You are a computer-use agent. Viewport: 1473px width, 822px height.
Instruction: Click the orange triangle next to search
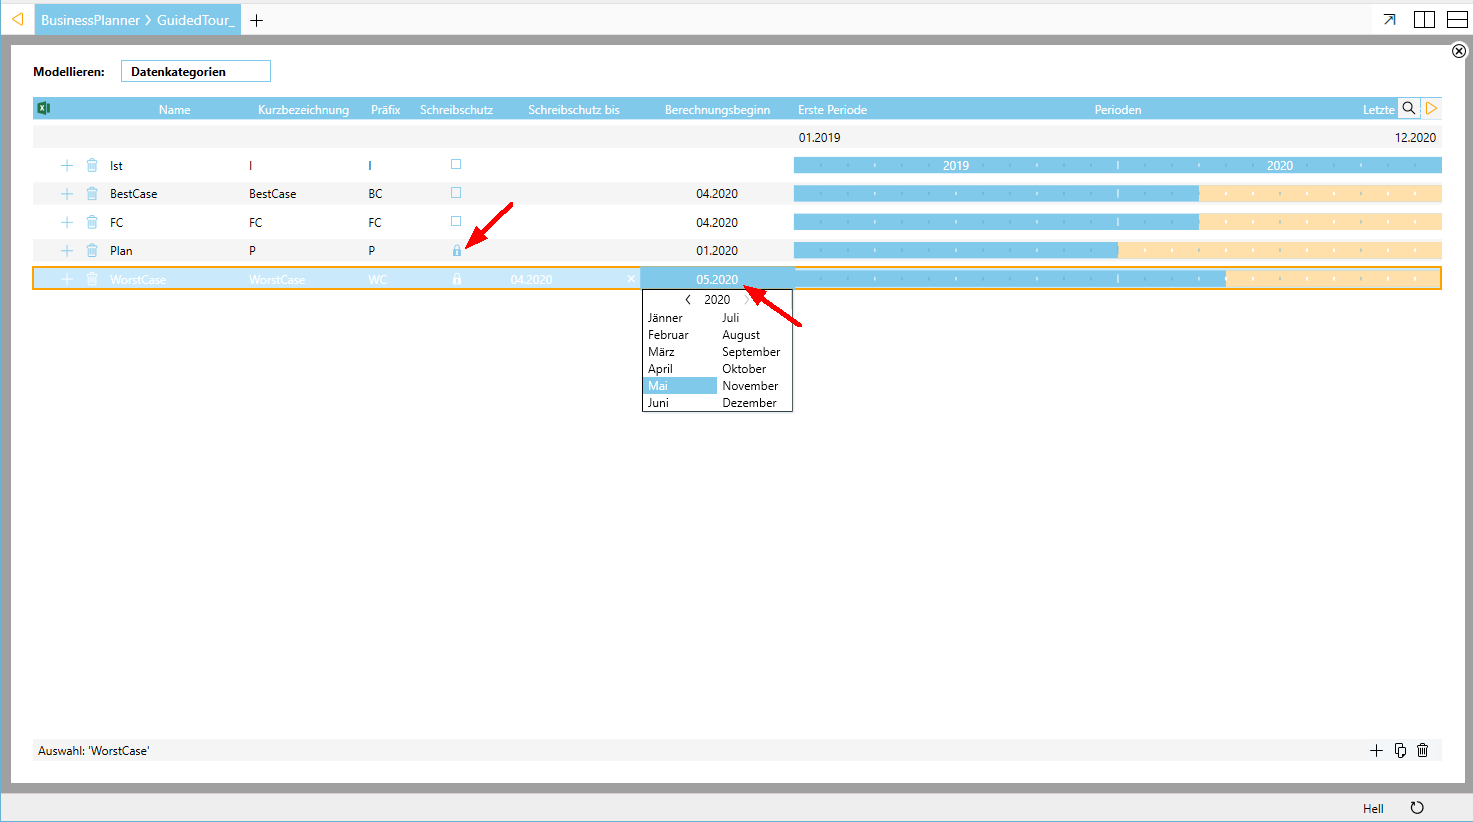click(1431, 108)
